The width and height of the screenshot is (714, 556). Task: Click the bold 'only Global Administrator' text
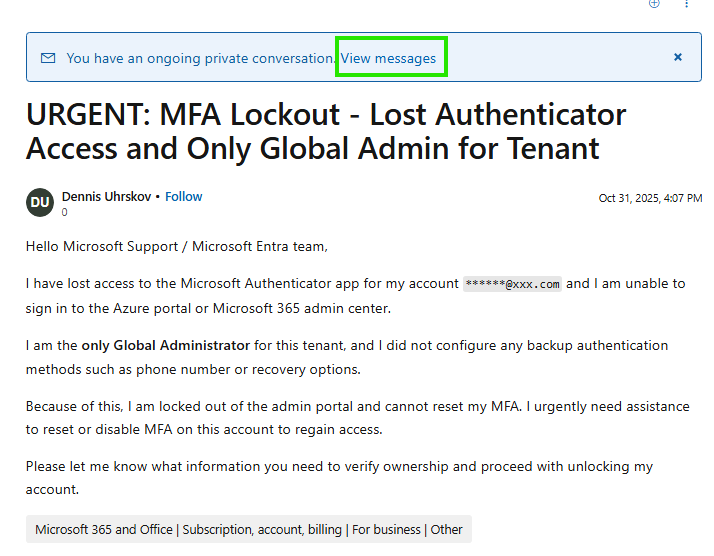(166, 346)
